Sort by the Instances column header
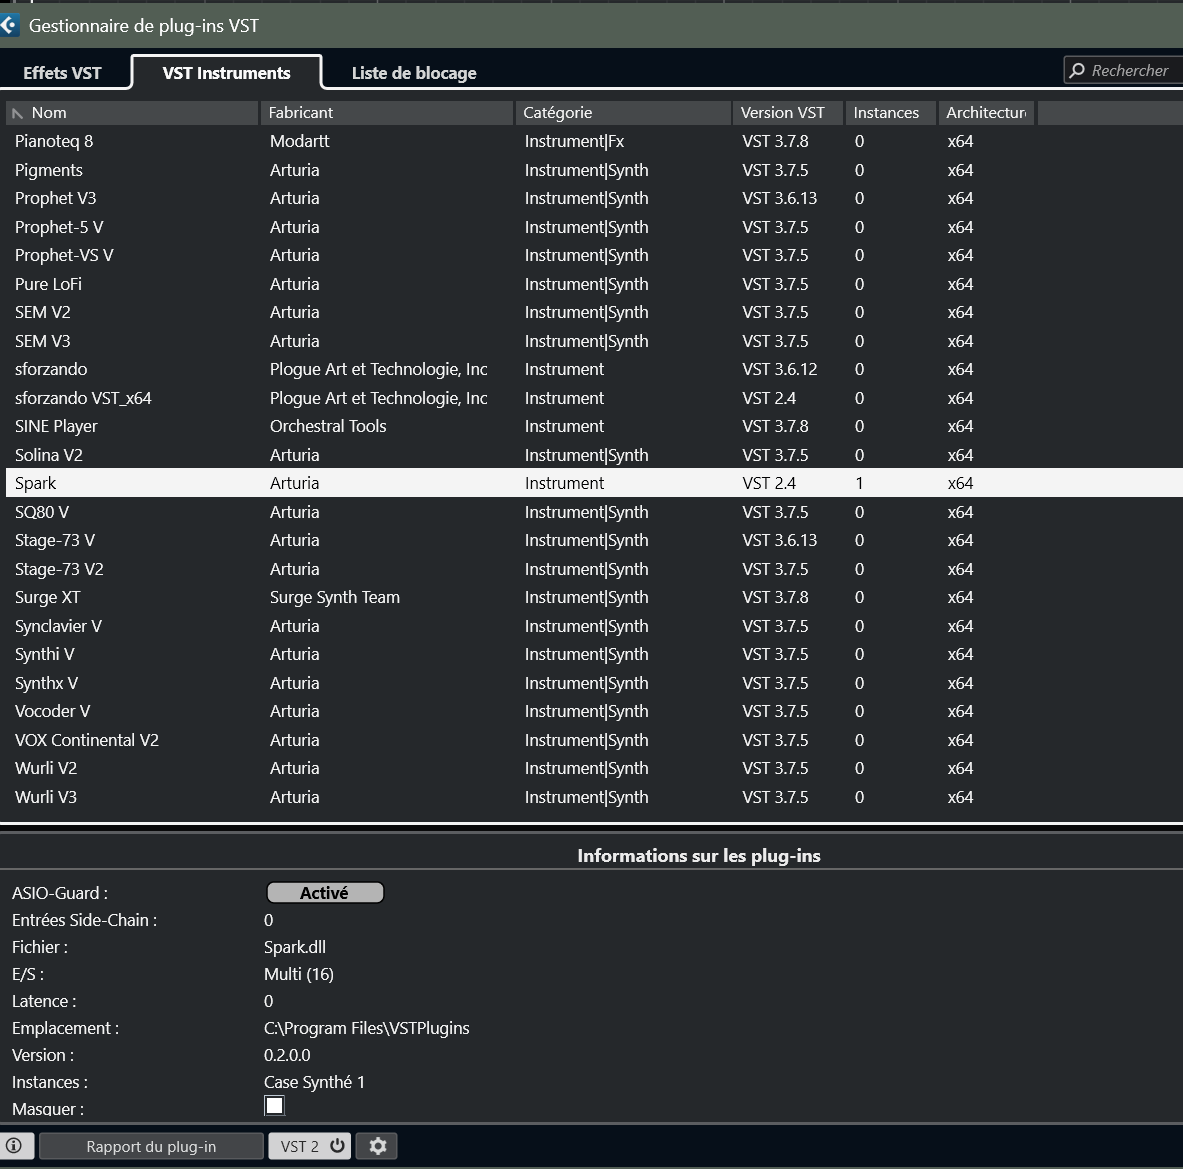Viewport: 1183px width, 1169px height. (x=889, y=113)
